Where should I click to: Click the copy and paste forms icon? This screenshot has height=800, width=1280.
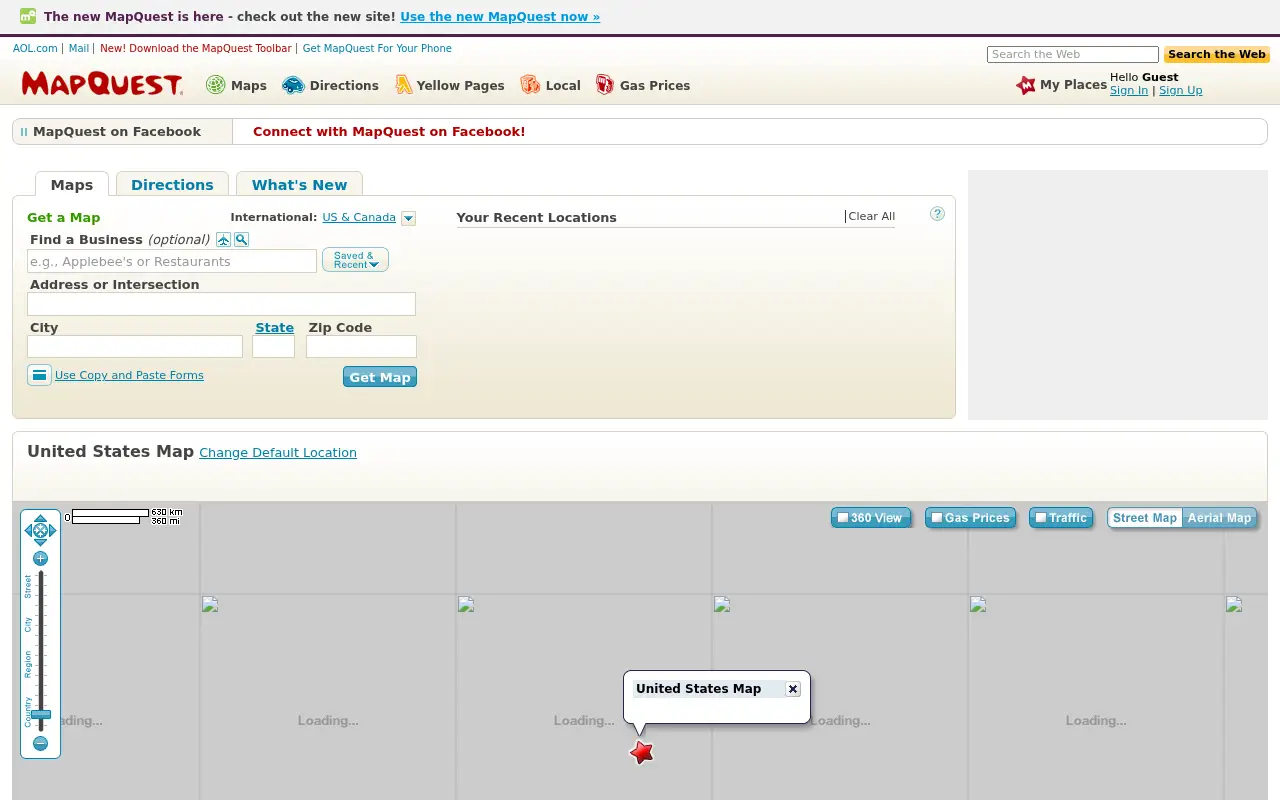(39, 375)
